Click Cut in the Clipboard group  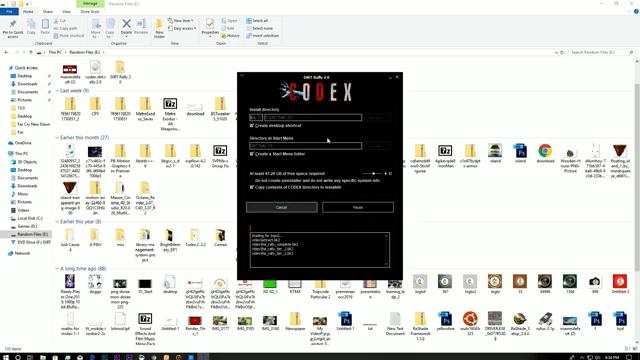coord(60,21)
